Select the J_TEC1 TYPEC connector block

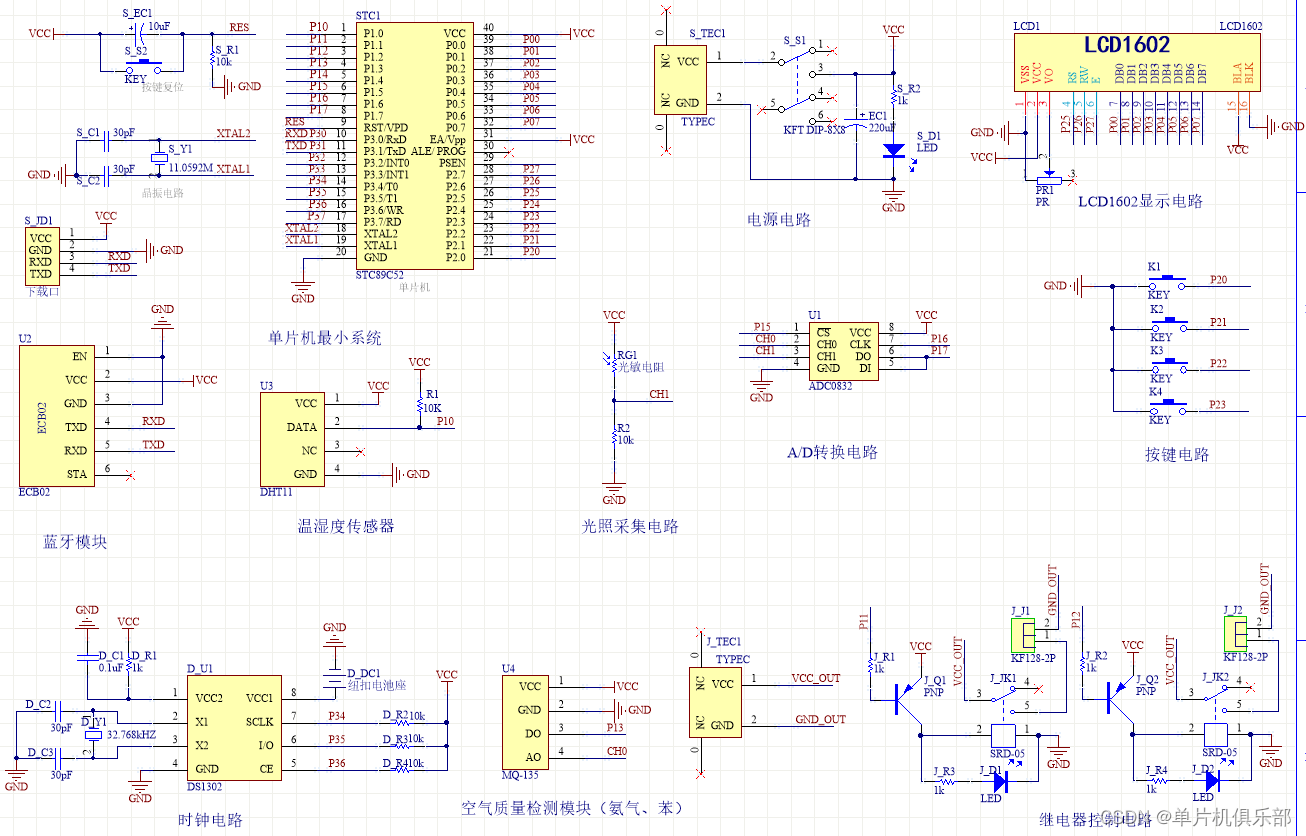click(715, 704)
